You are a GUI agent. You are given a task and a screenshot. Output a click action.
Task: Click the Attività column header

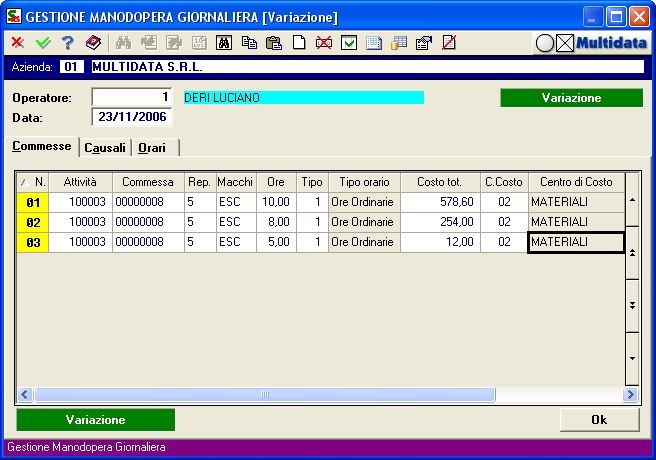80,182
